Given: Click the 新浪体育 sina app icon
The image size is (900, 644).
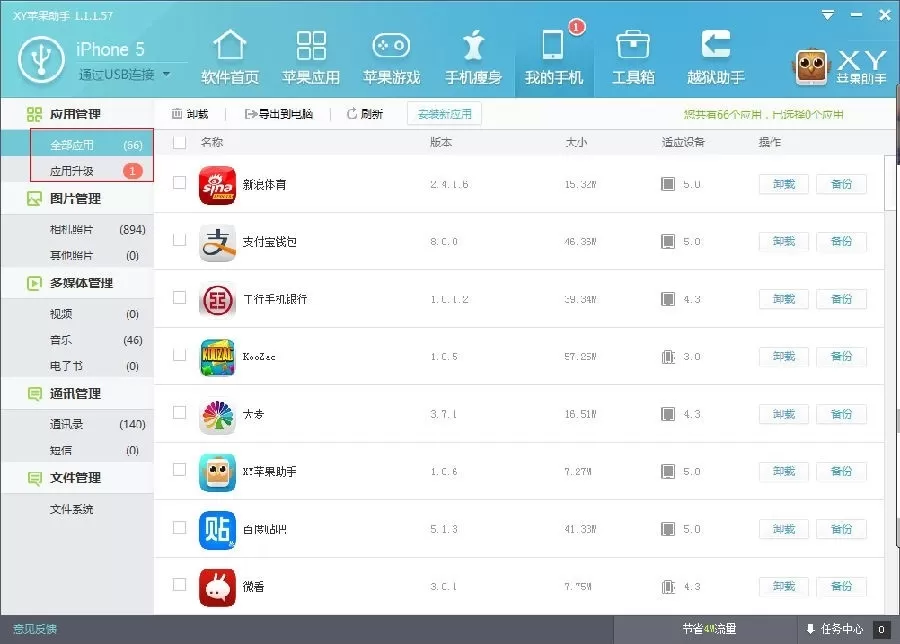Looking at the screenshot, I should [217, 185].
